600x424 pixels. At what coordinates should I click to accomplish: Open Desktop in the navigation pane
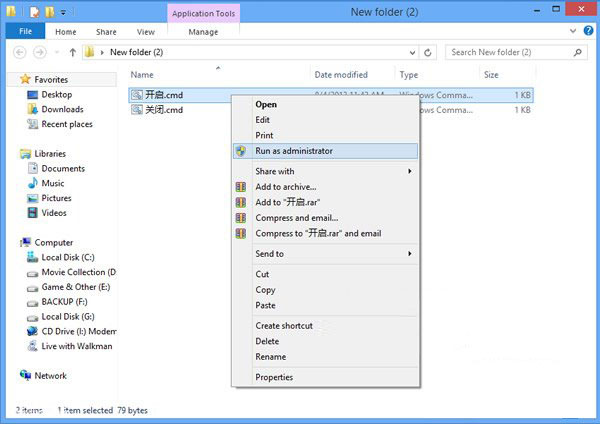pos(57,95)
